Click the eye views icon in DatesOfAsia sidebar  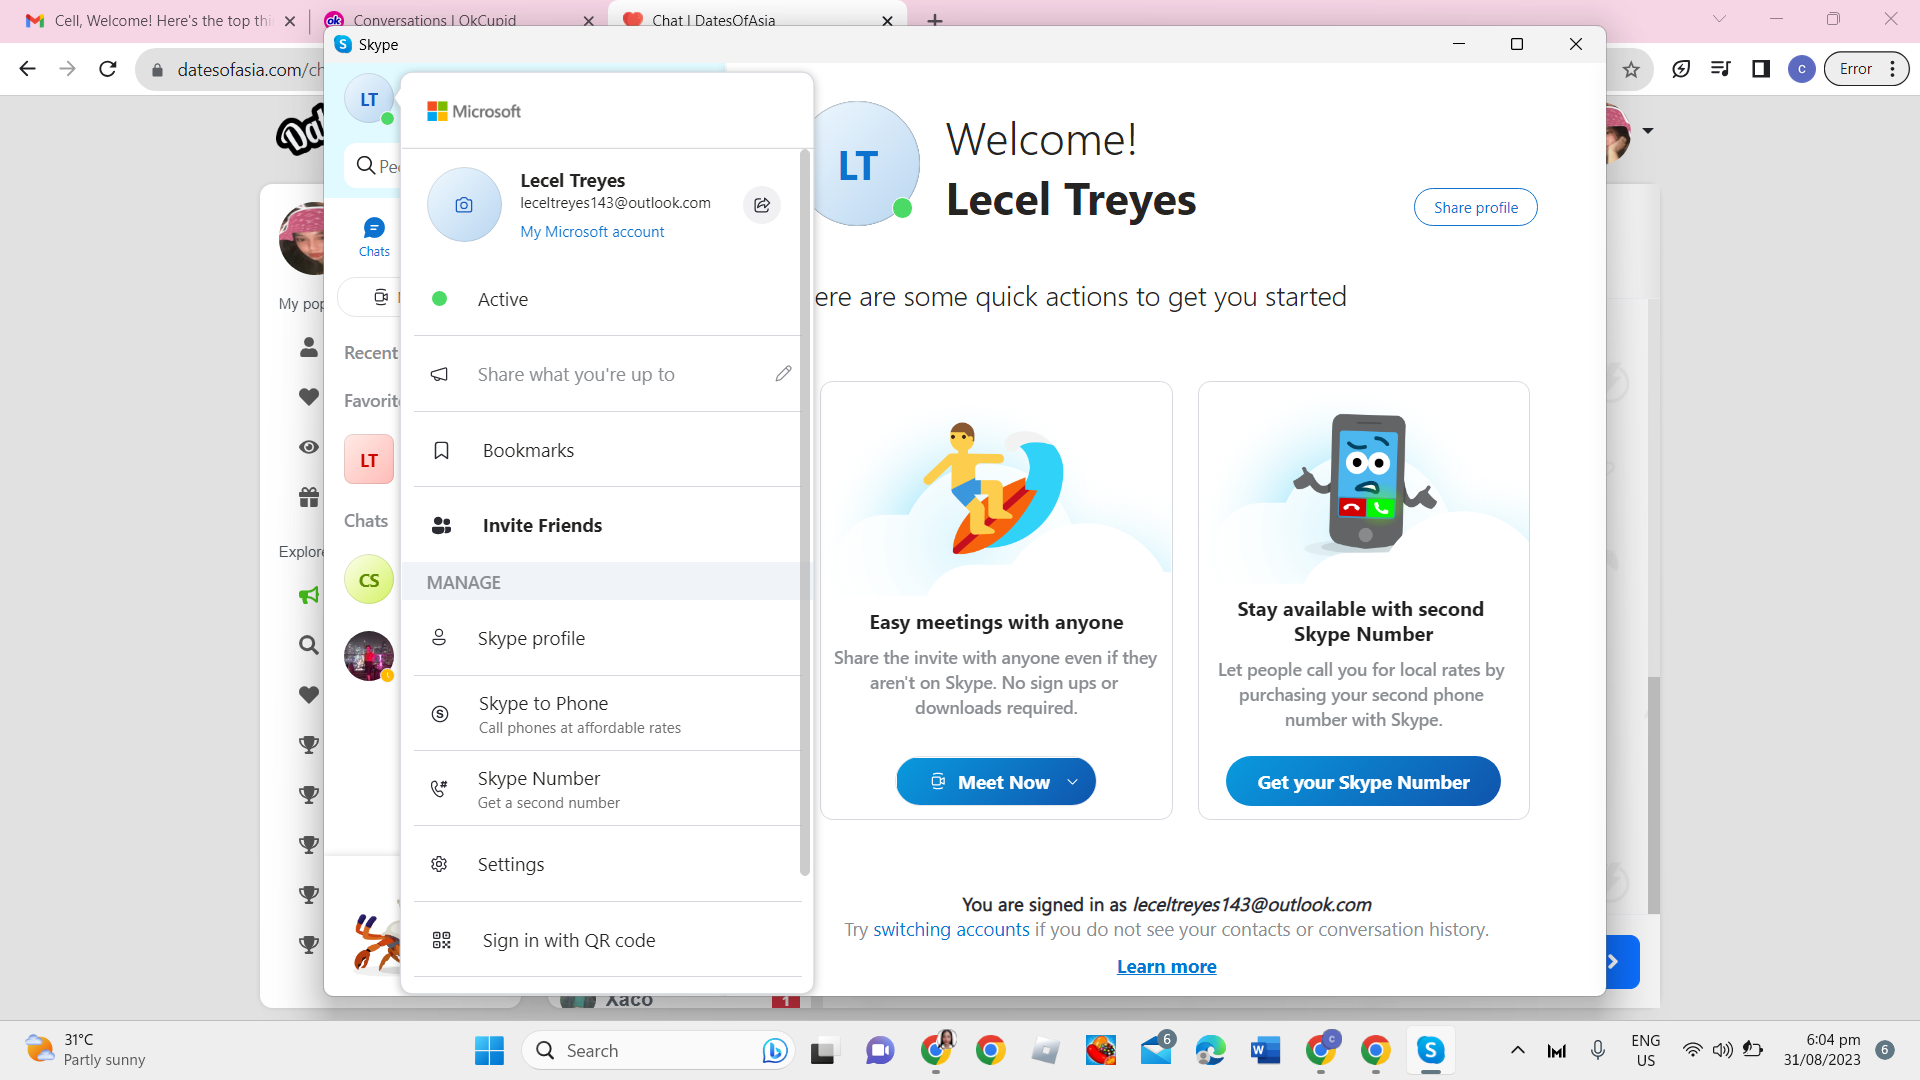click(x=309, y=447)
